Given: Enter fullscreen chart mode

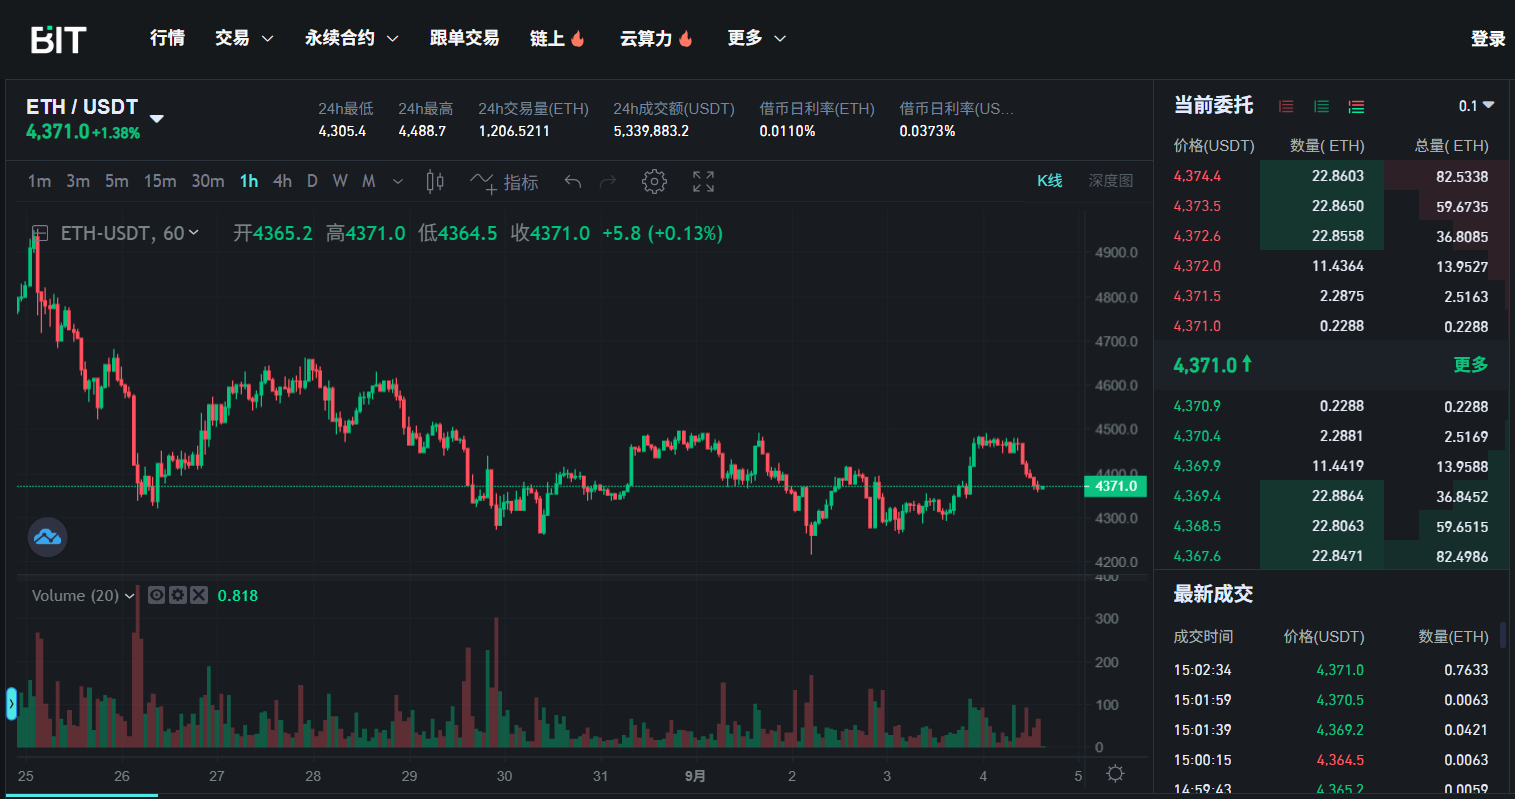Looking at the screenshot, I should 703,181.
